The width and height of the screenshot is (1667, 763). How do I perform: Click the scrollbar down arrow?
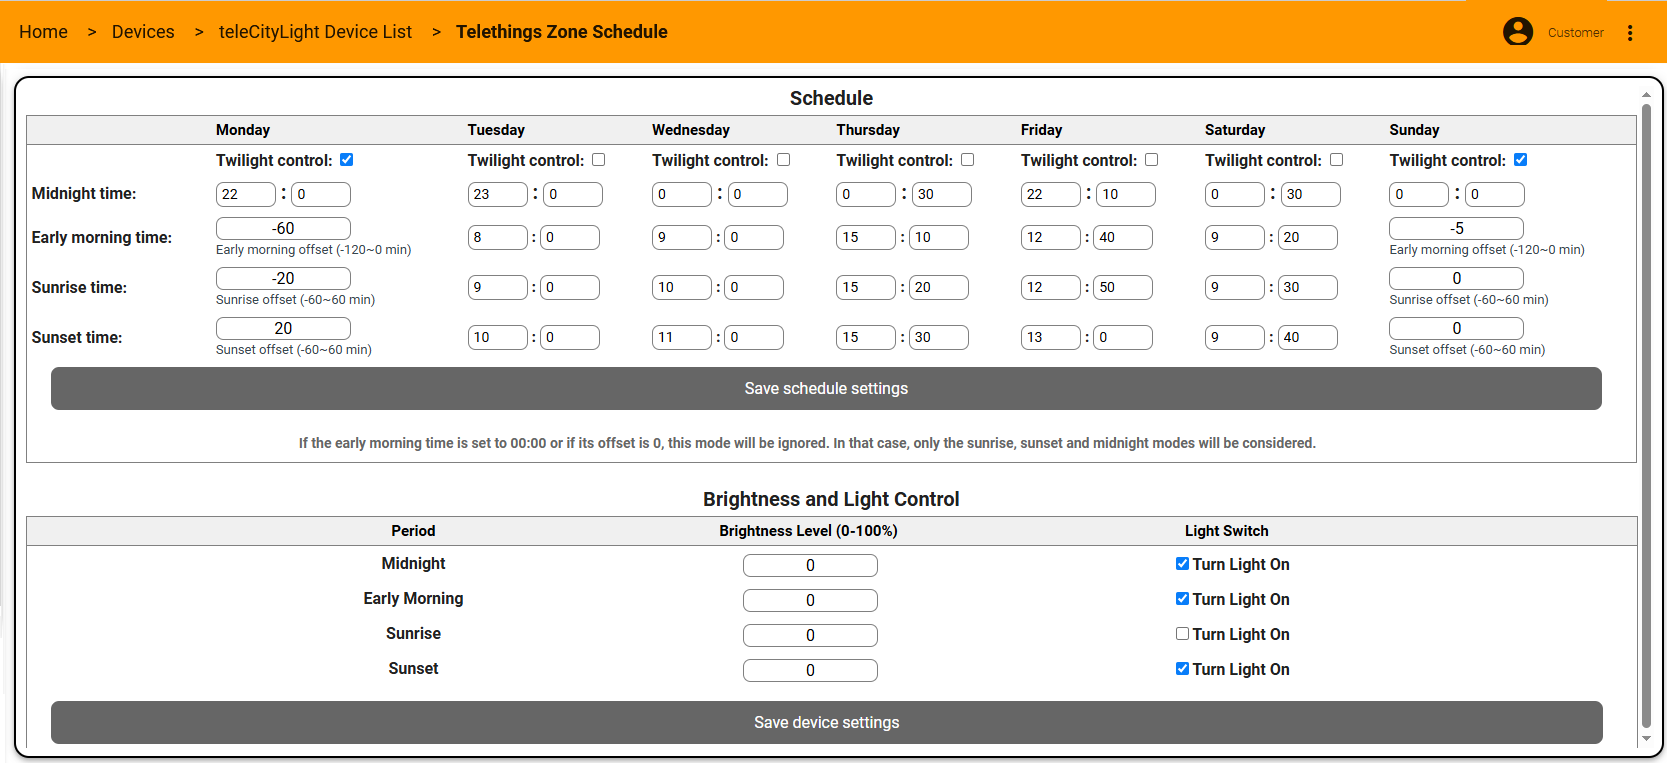coord(1646,739)
